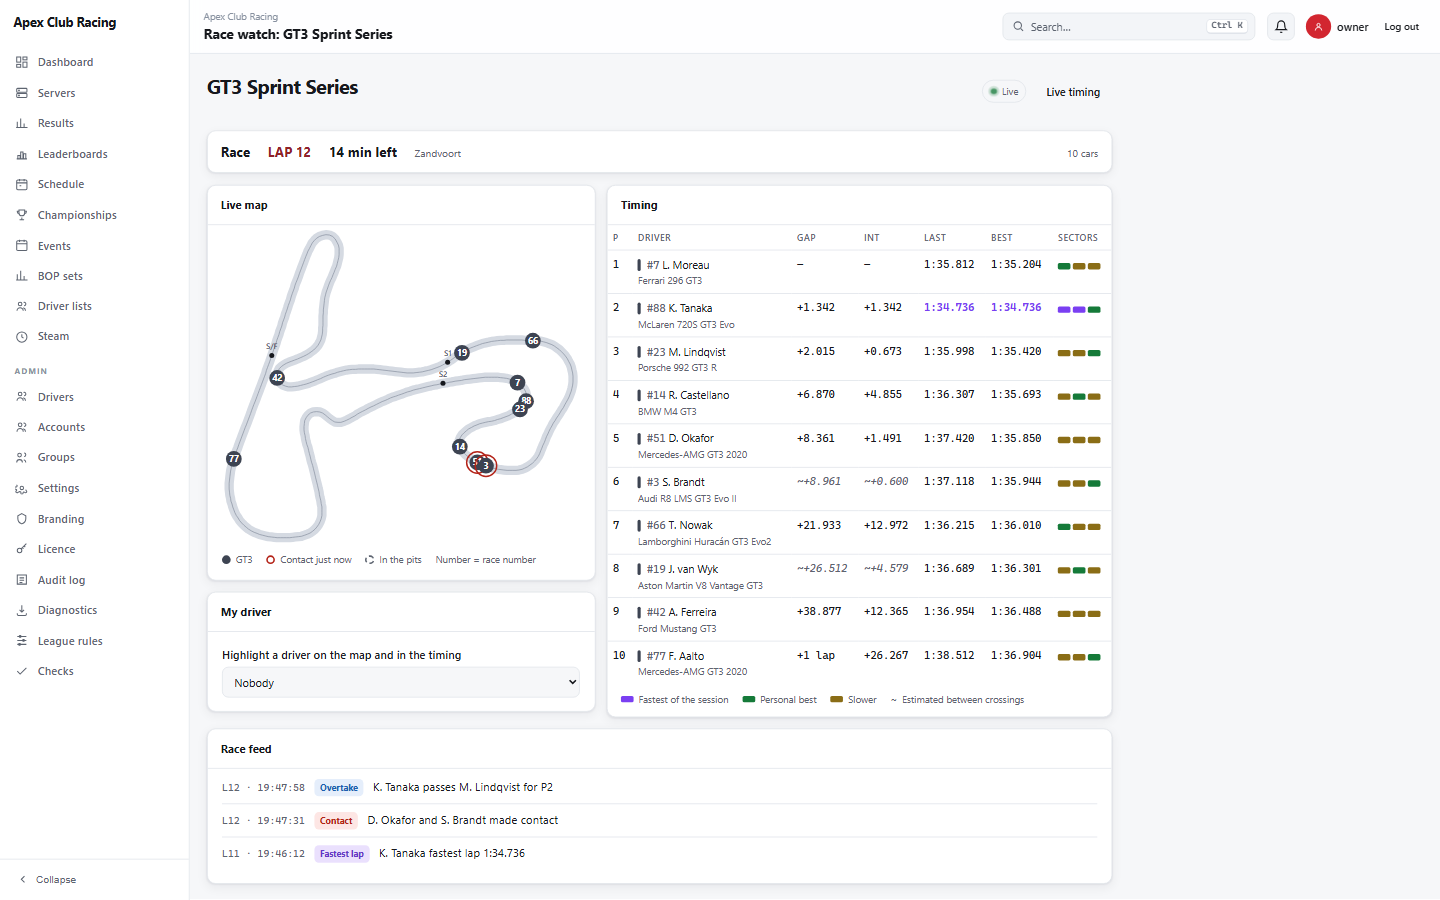Open BOP sets in the sidebar
The height and width of the screenshot is (900, 1440).
[x=60, y=276]
